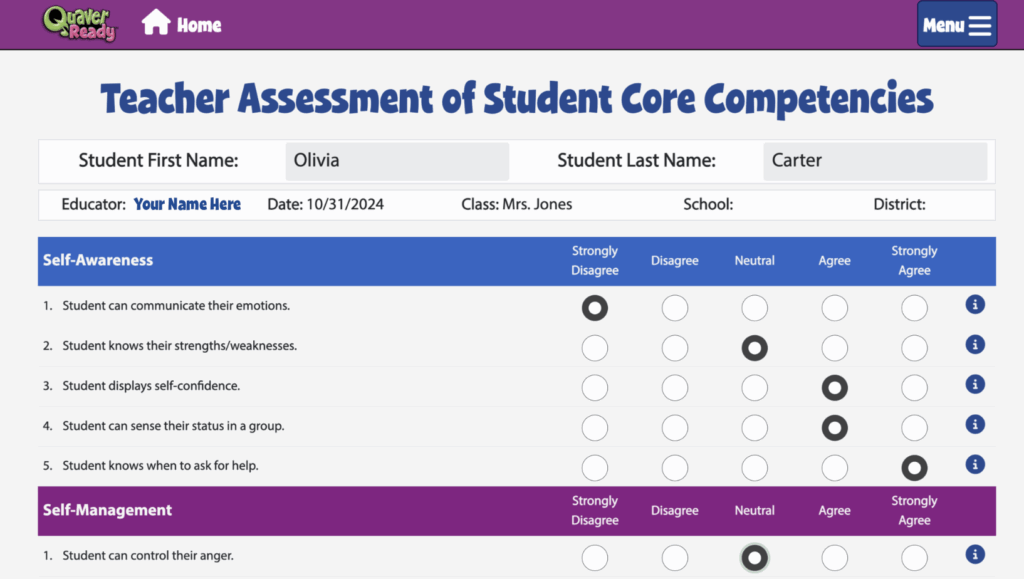Click info icon beside self-confidence question
The image size is (1024, 579).
pyautogui.click(x=975, y=384)
